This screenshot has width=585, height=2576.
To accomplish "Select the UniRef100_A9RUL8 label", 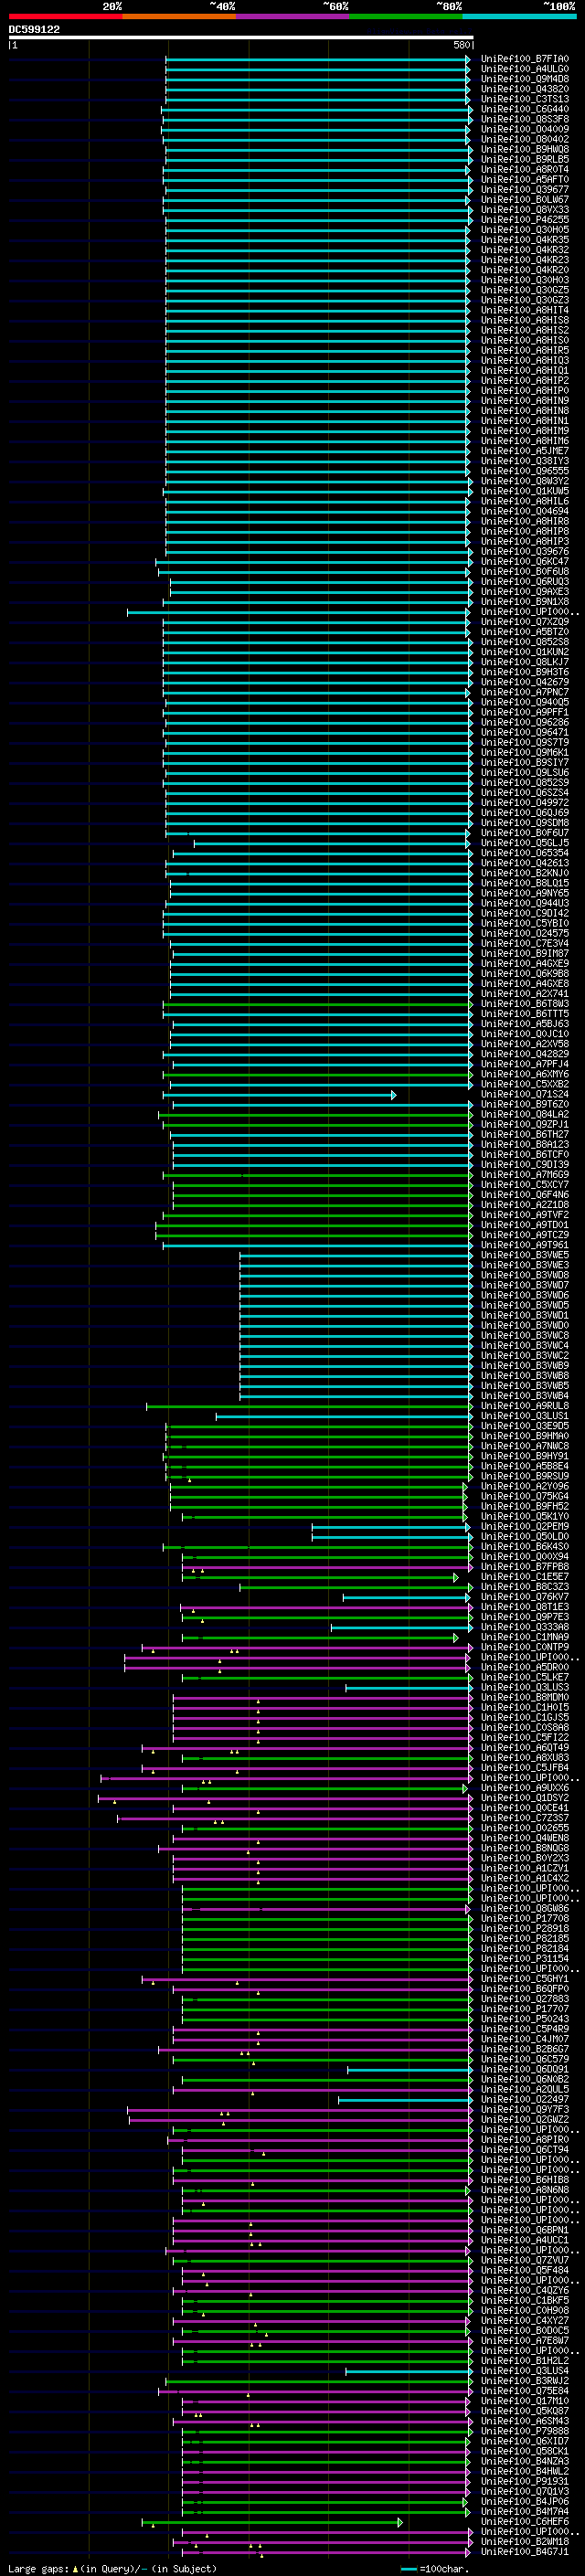I will pyautogui.click(x=524, y=1405).
